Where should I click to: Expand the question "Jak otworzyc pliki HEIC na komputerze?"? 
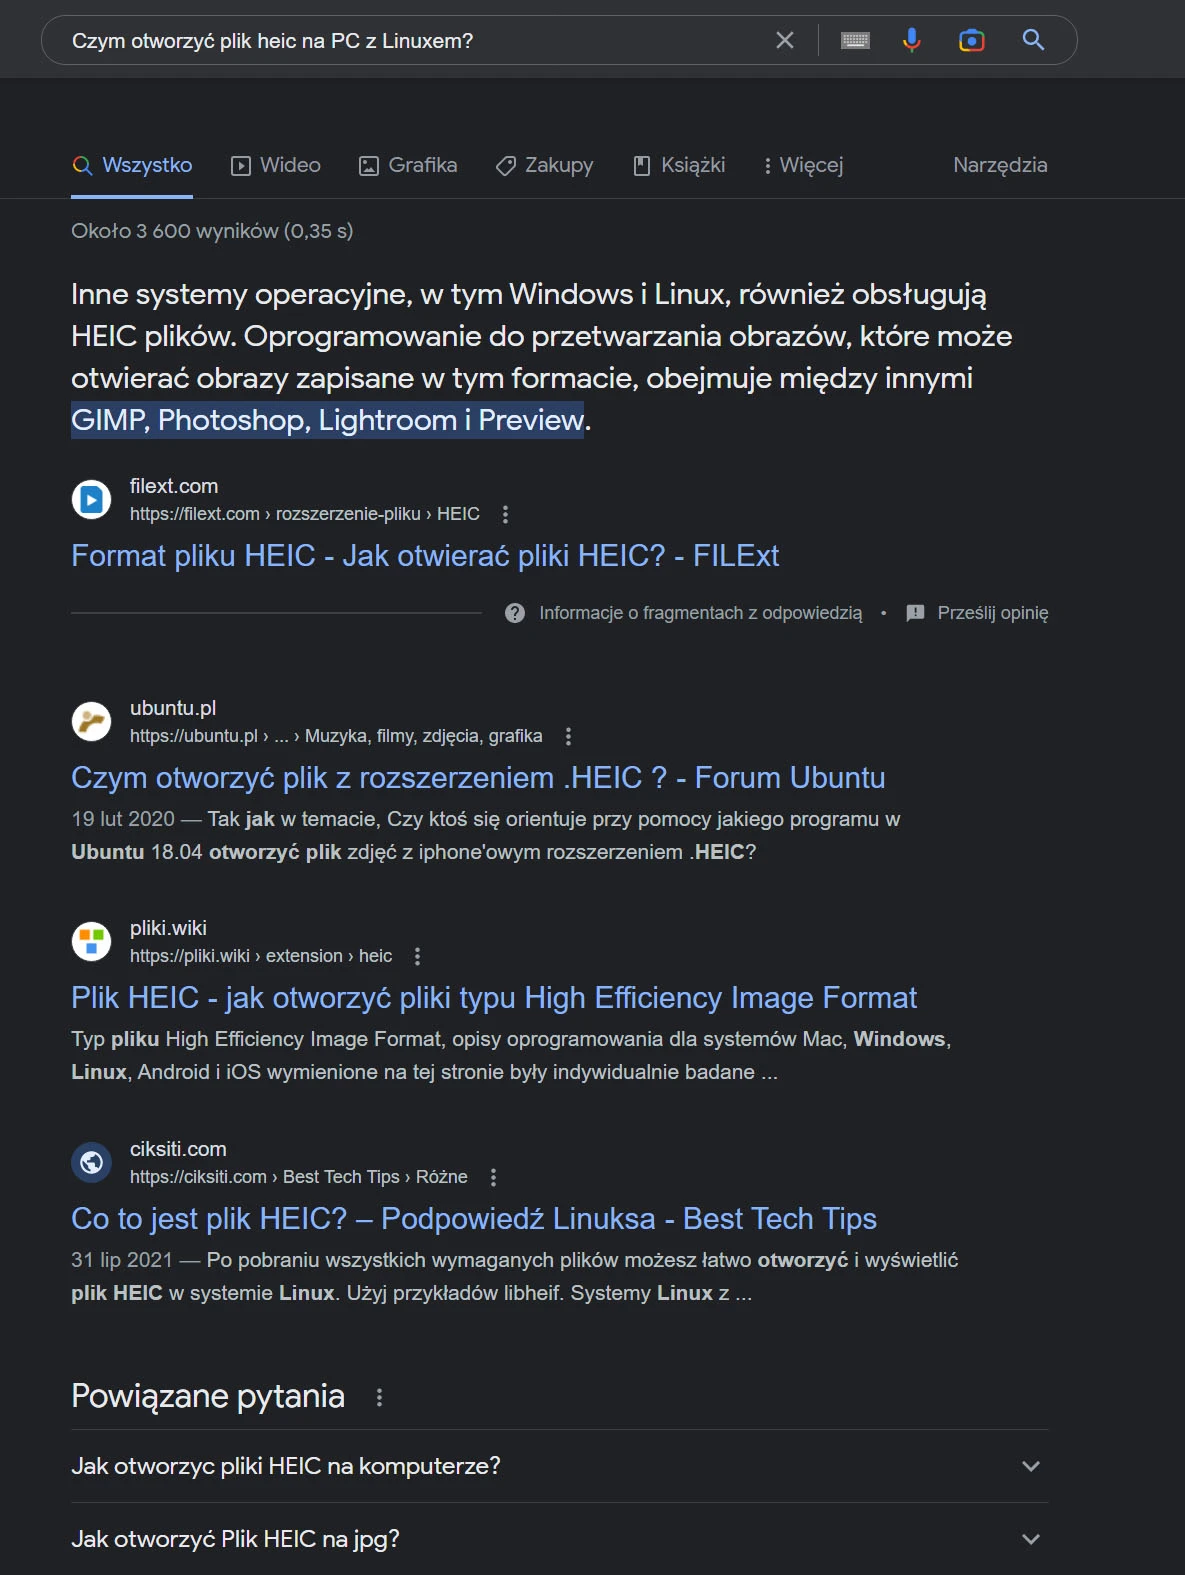pos(560,1466)
